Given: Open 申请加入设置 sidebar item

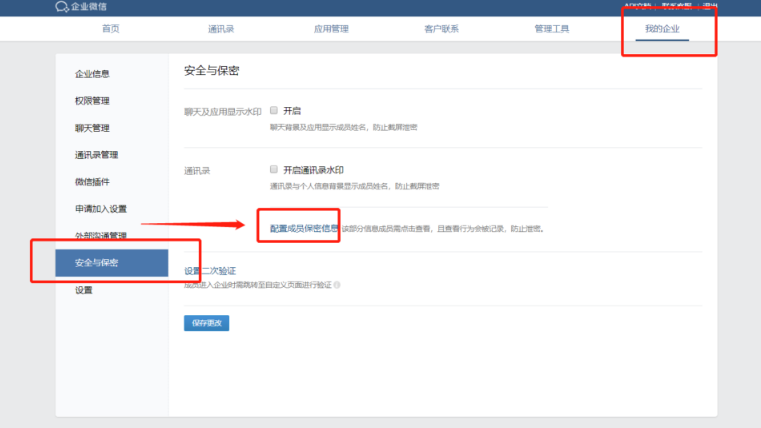Looking at the screenshot, I should [x=100, y=209].
